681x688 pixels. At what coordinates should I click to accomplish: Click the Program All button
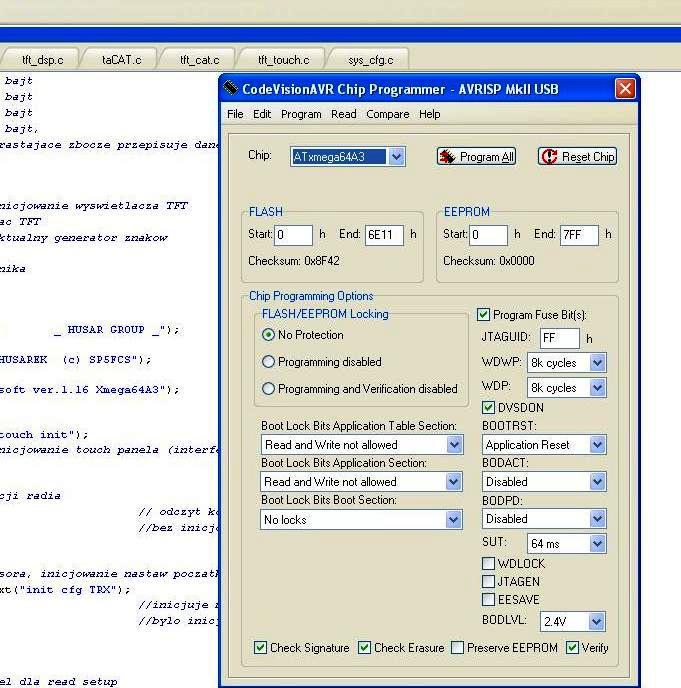click(476, 157)
